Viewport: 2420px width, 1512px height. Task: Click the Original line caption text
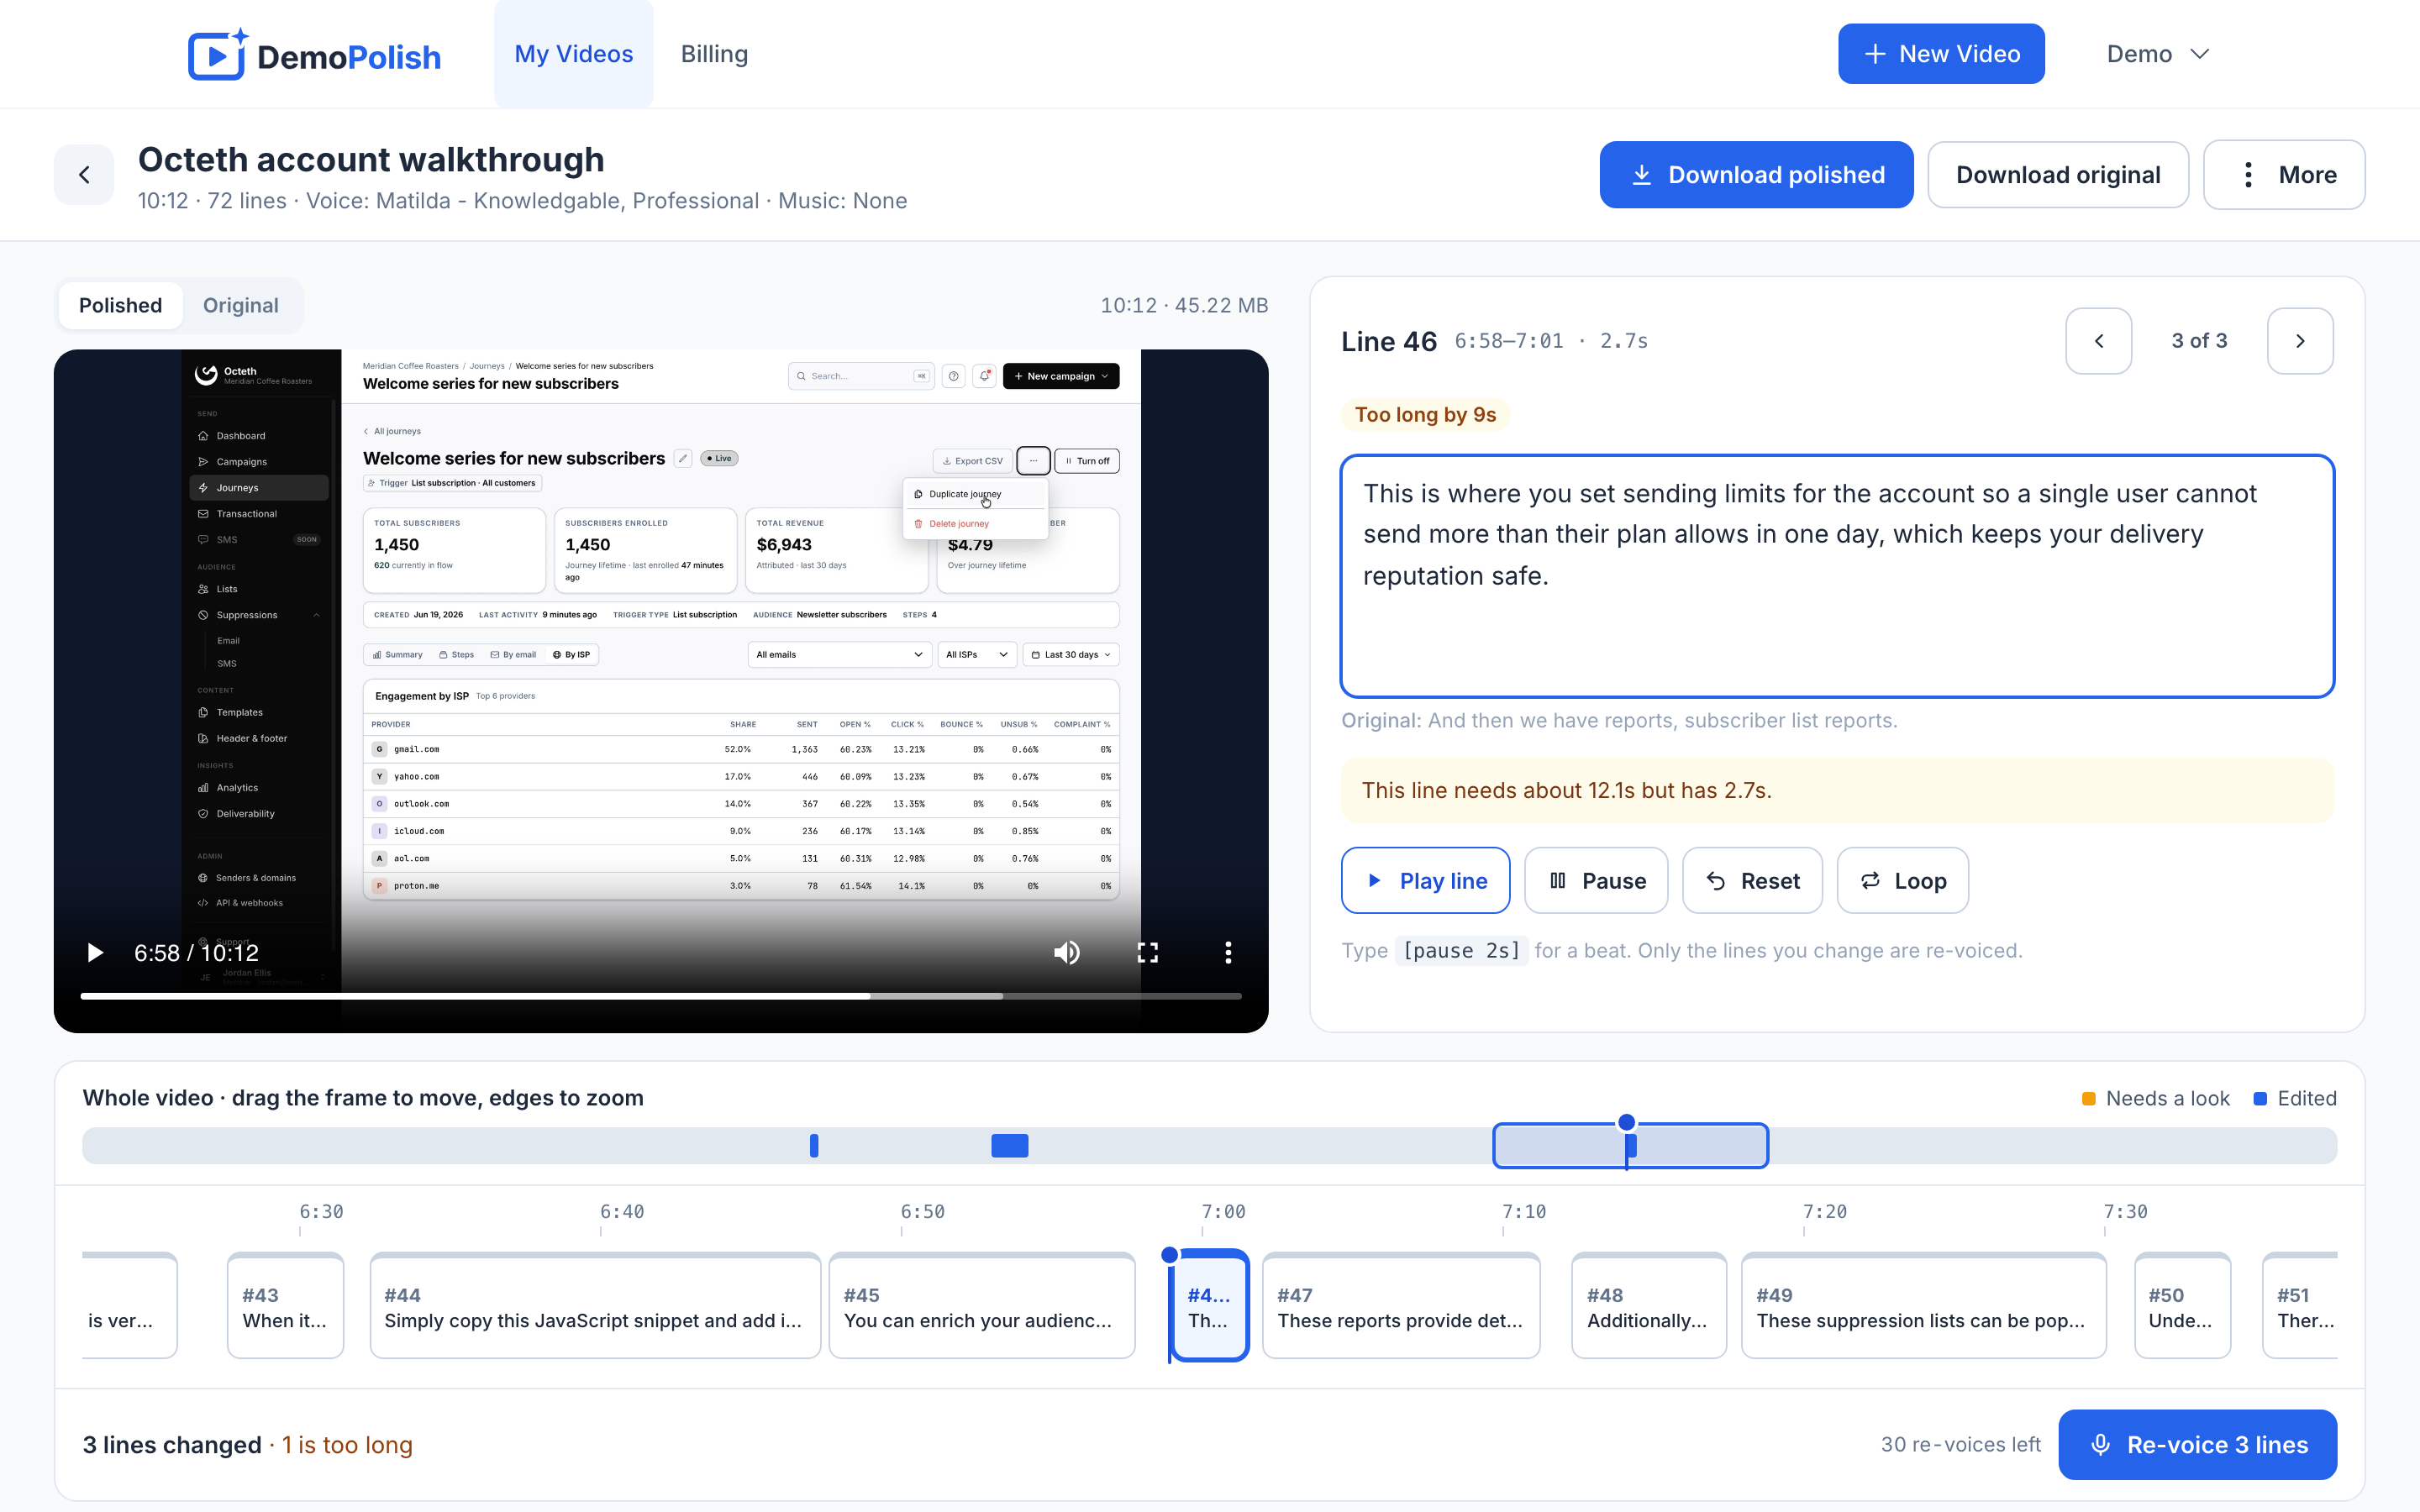pos(1619,721)
